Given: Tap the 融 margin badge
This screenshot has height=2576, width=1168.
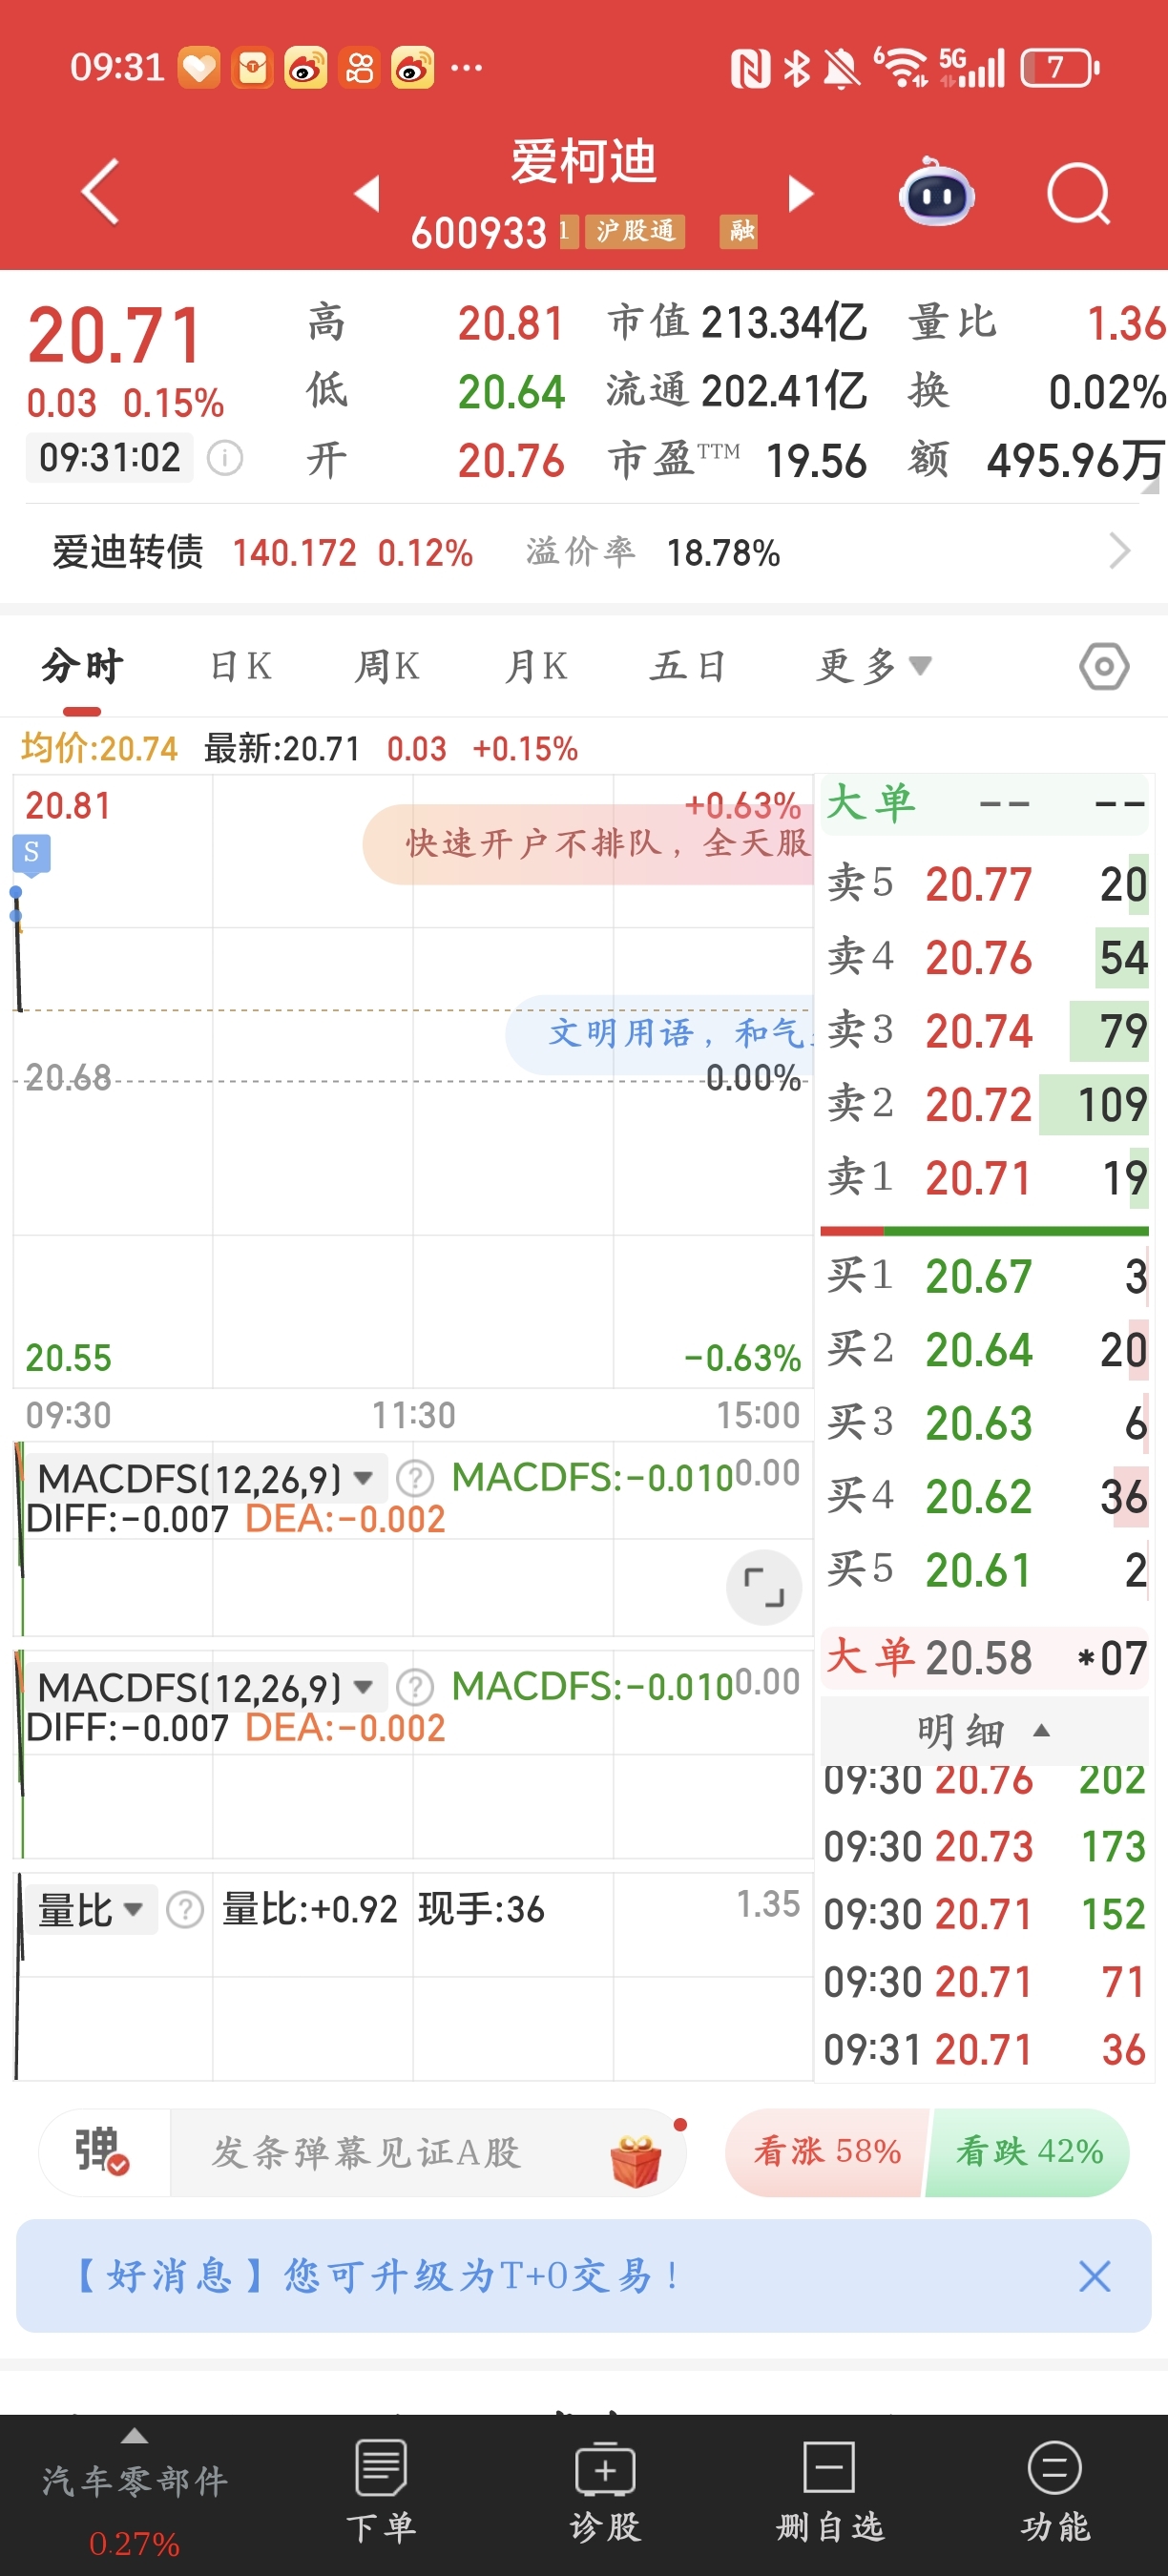Looking at the screenshot, I should tap(739, 232).
